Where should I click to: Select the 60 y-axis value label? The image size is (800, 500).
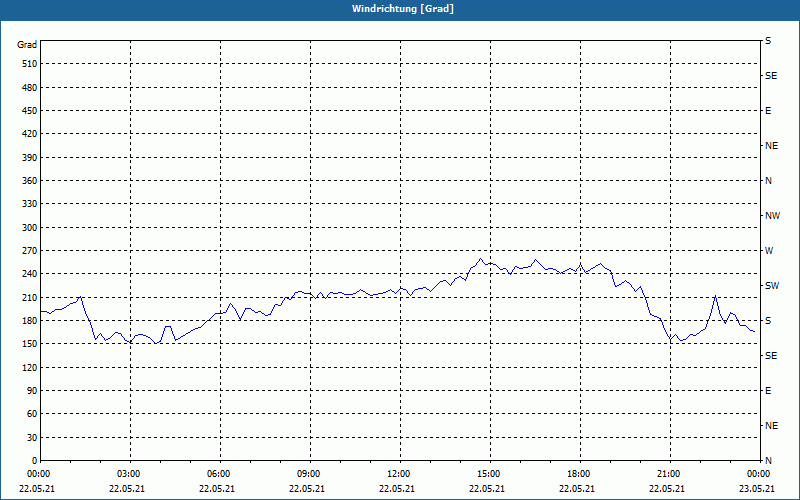coord(32,414)
